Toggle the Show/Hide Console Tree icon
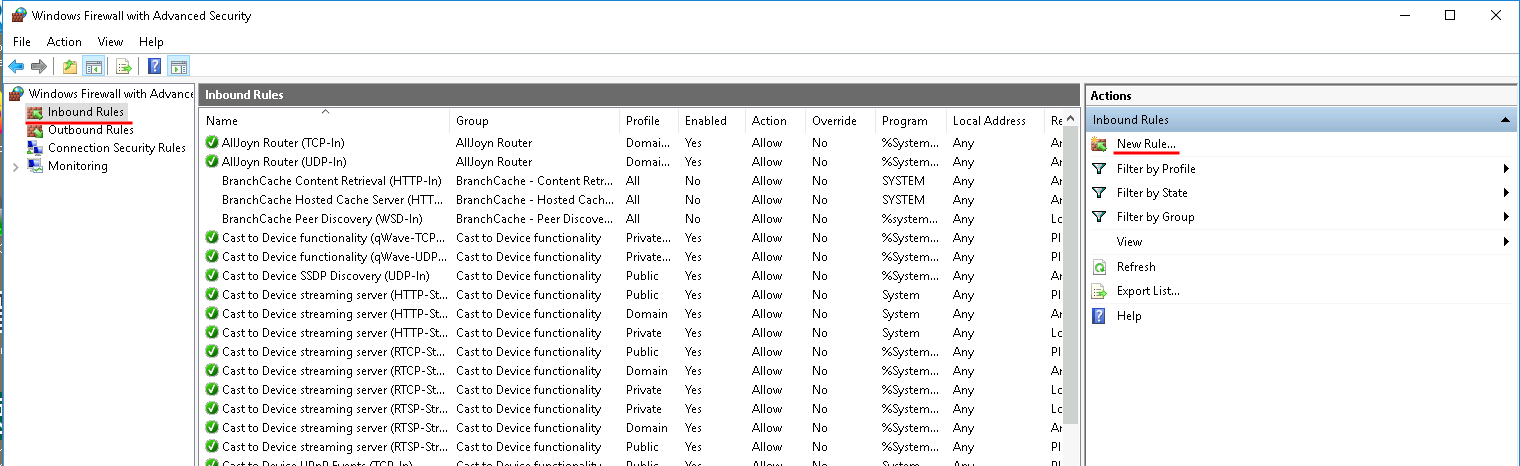Screen dimensions: 1520x466 pyautogui.click(x=93, y=67)
